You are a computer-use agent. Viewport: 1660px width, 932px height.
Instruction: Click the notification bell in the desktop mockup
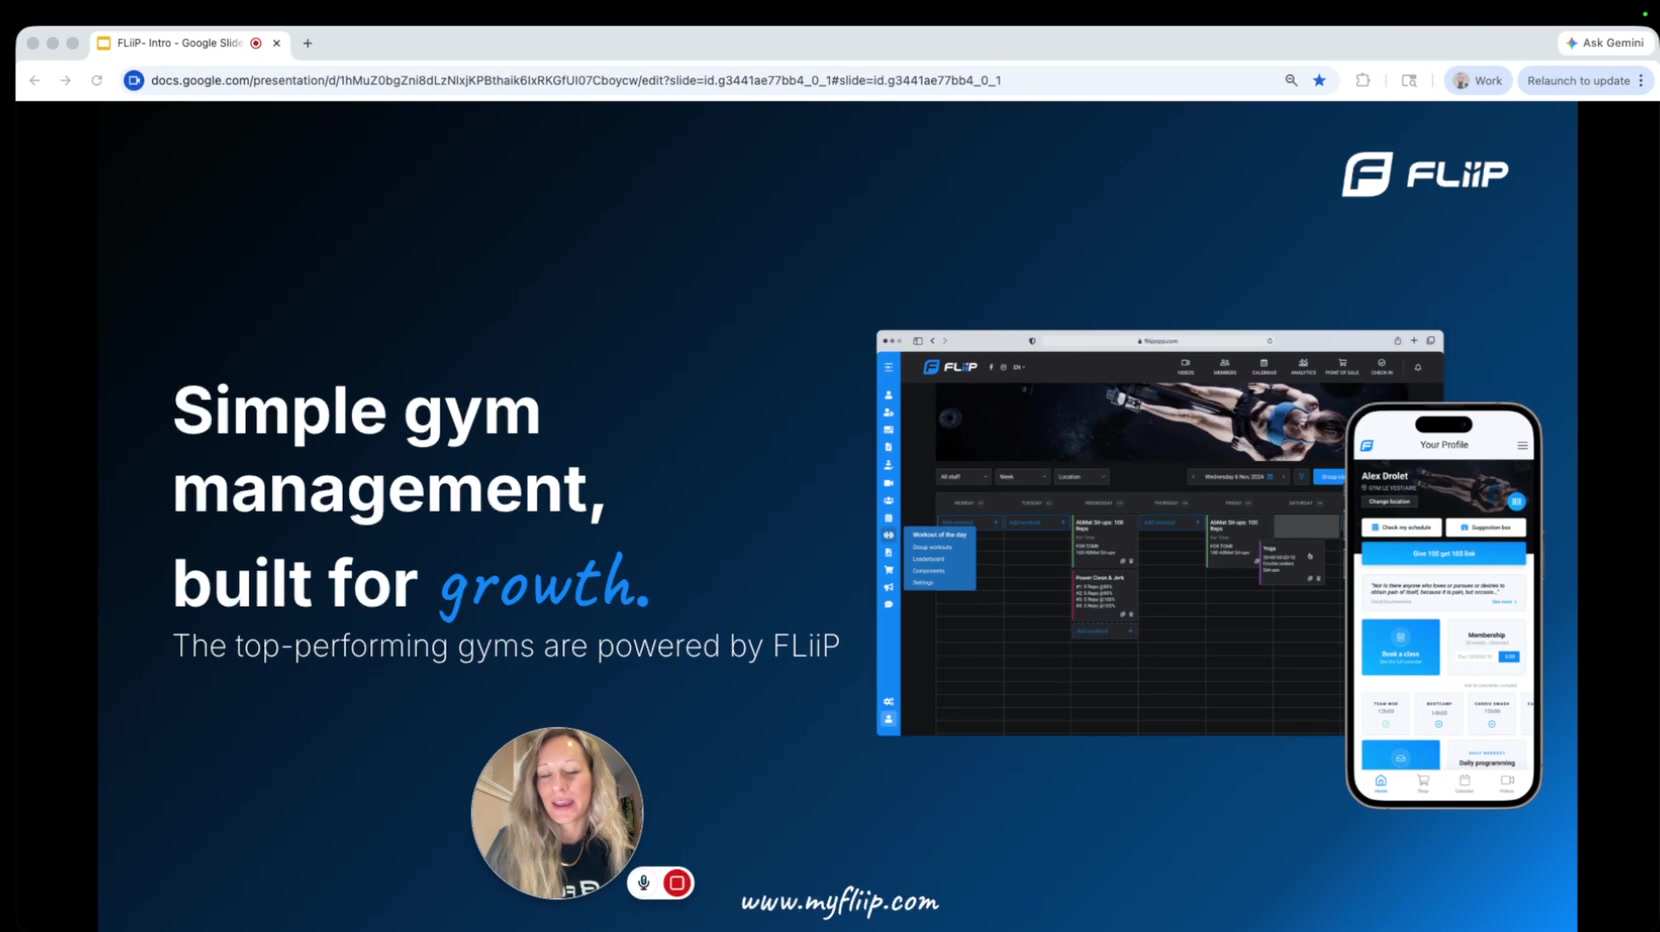(1417, 367)
